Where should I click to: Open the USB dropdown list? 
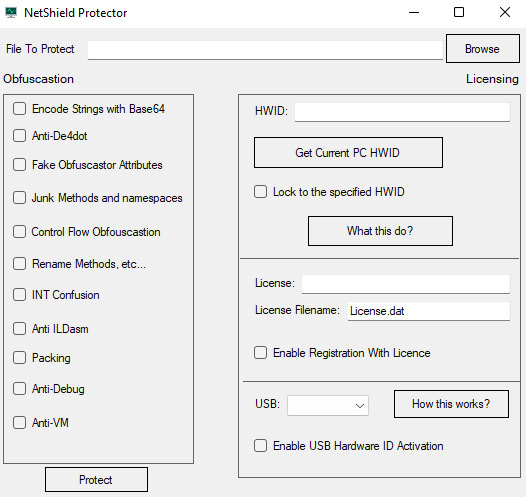point(328,405)
